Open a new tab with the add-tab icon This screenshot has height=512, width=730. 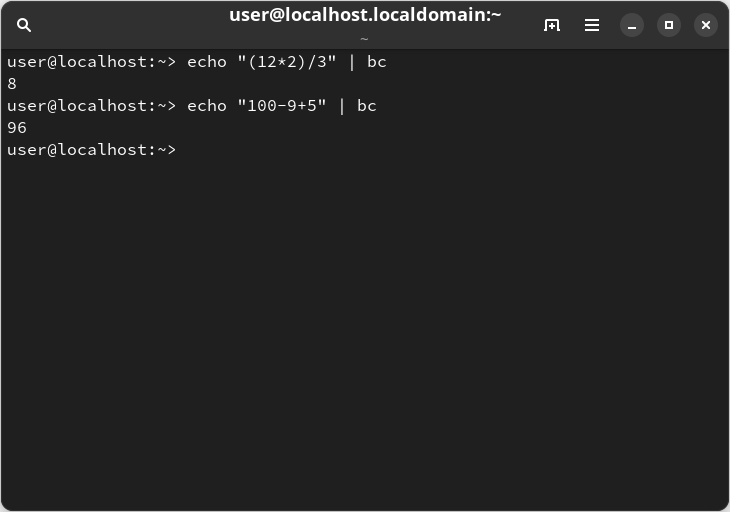[552, 25]
